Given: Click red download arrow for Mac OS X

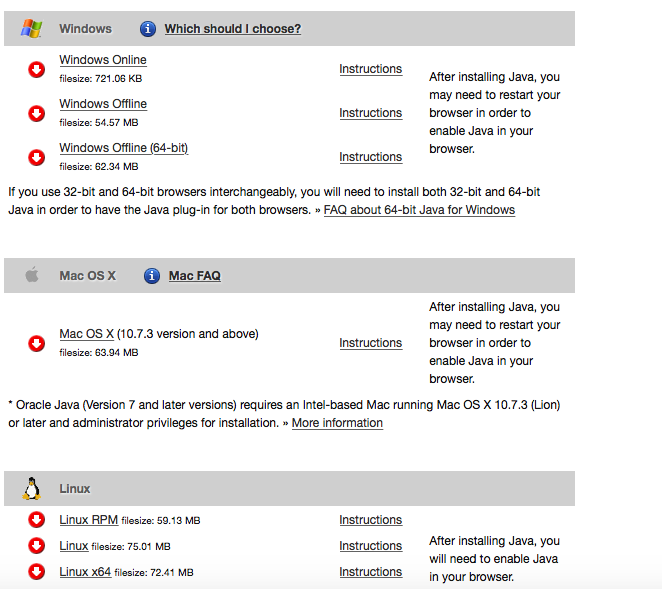Looking at the screenshot, I should pos(37,343).
